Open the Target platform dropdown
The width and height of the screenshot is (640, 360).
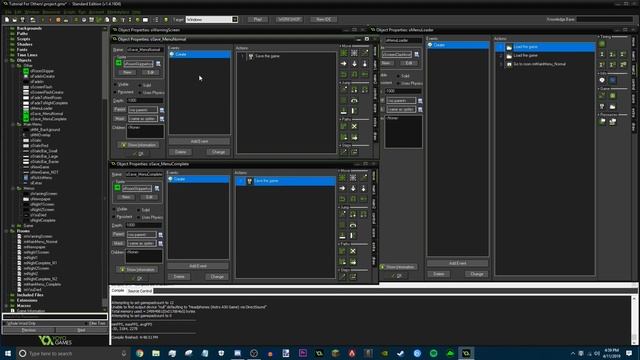235,19
